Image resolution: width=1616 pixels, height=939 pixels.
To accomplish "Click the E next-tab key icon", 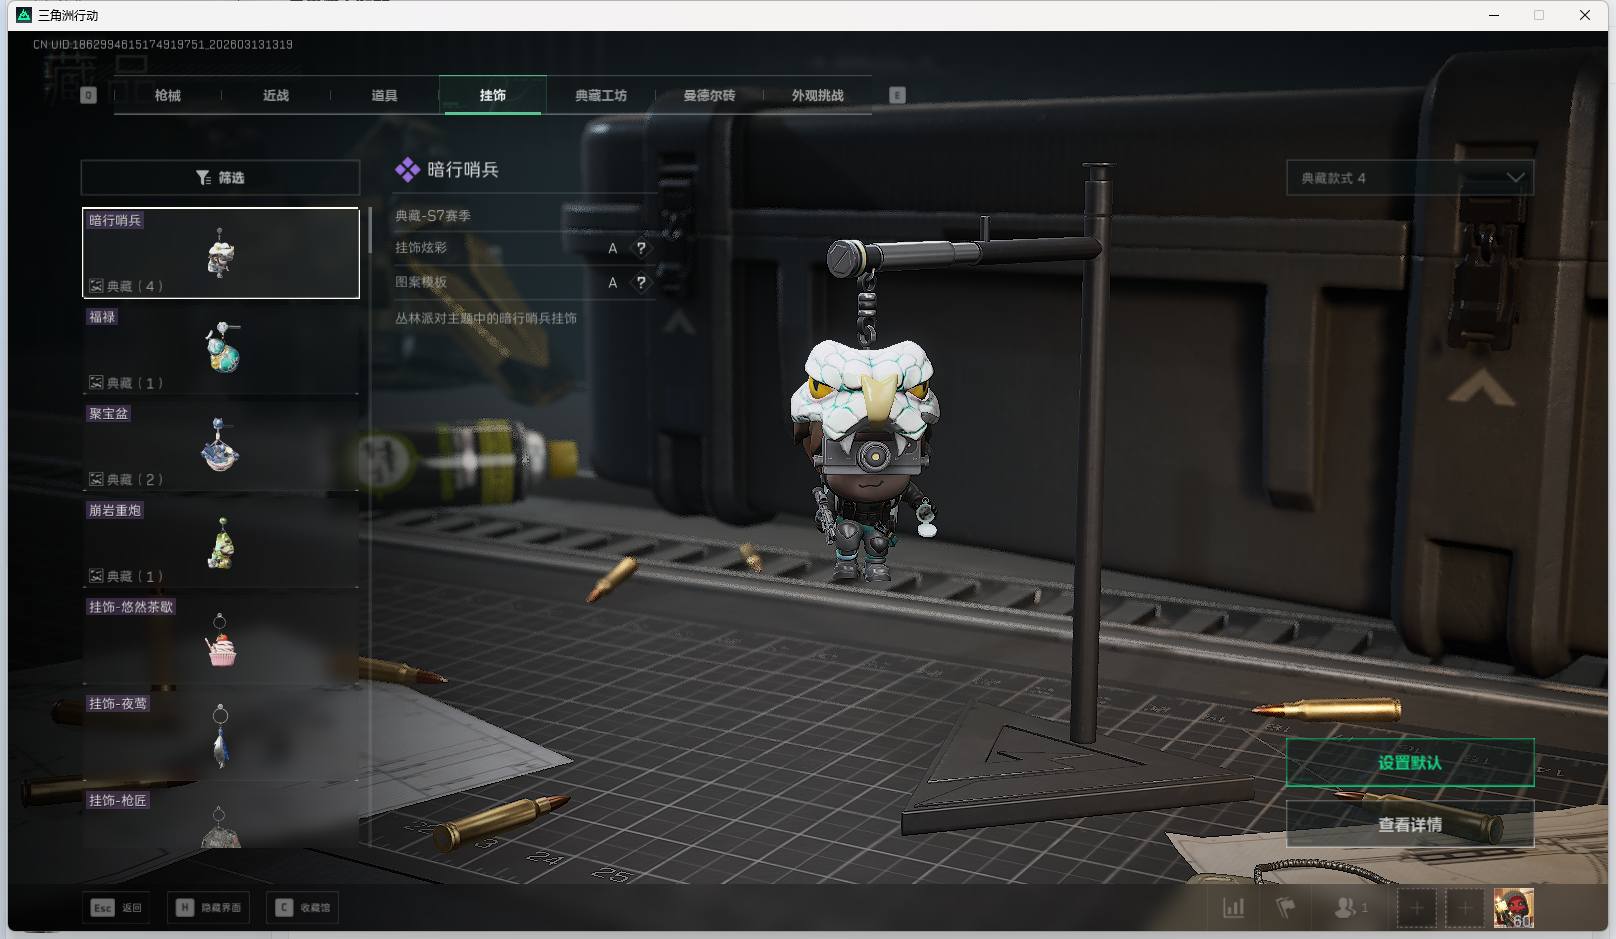I will point(897,95).
